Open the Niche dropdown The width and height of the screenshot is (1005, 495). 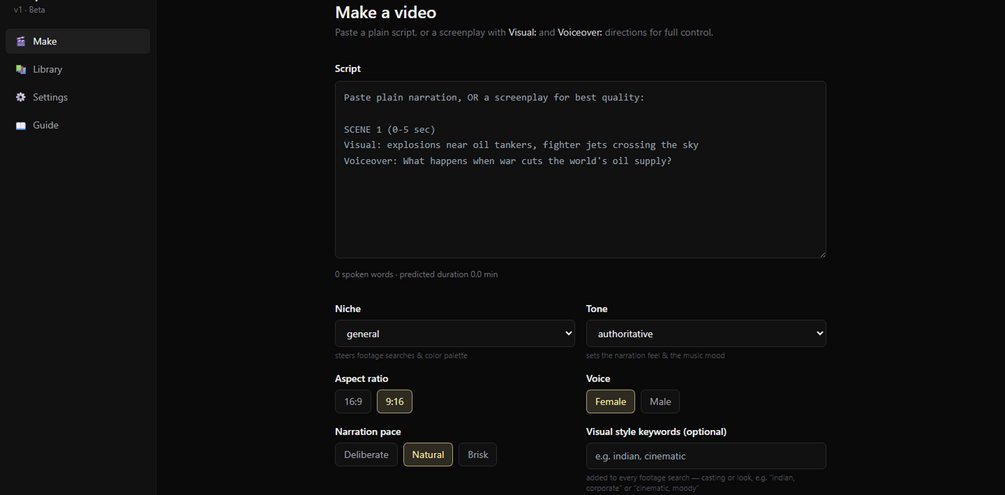coord(454,333)
